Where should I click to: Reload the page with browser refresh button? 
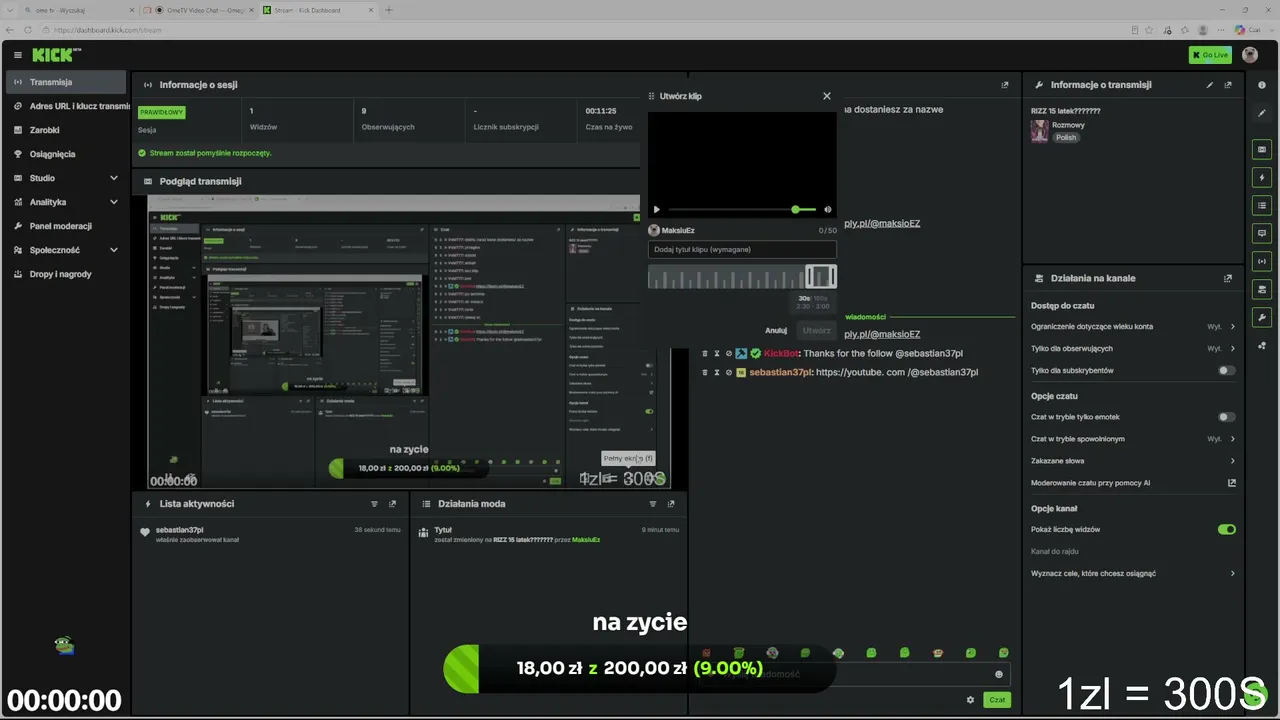(x=28, y=30)
